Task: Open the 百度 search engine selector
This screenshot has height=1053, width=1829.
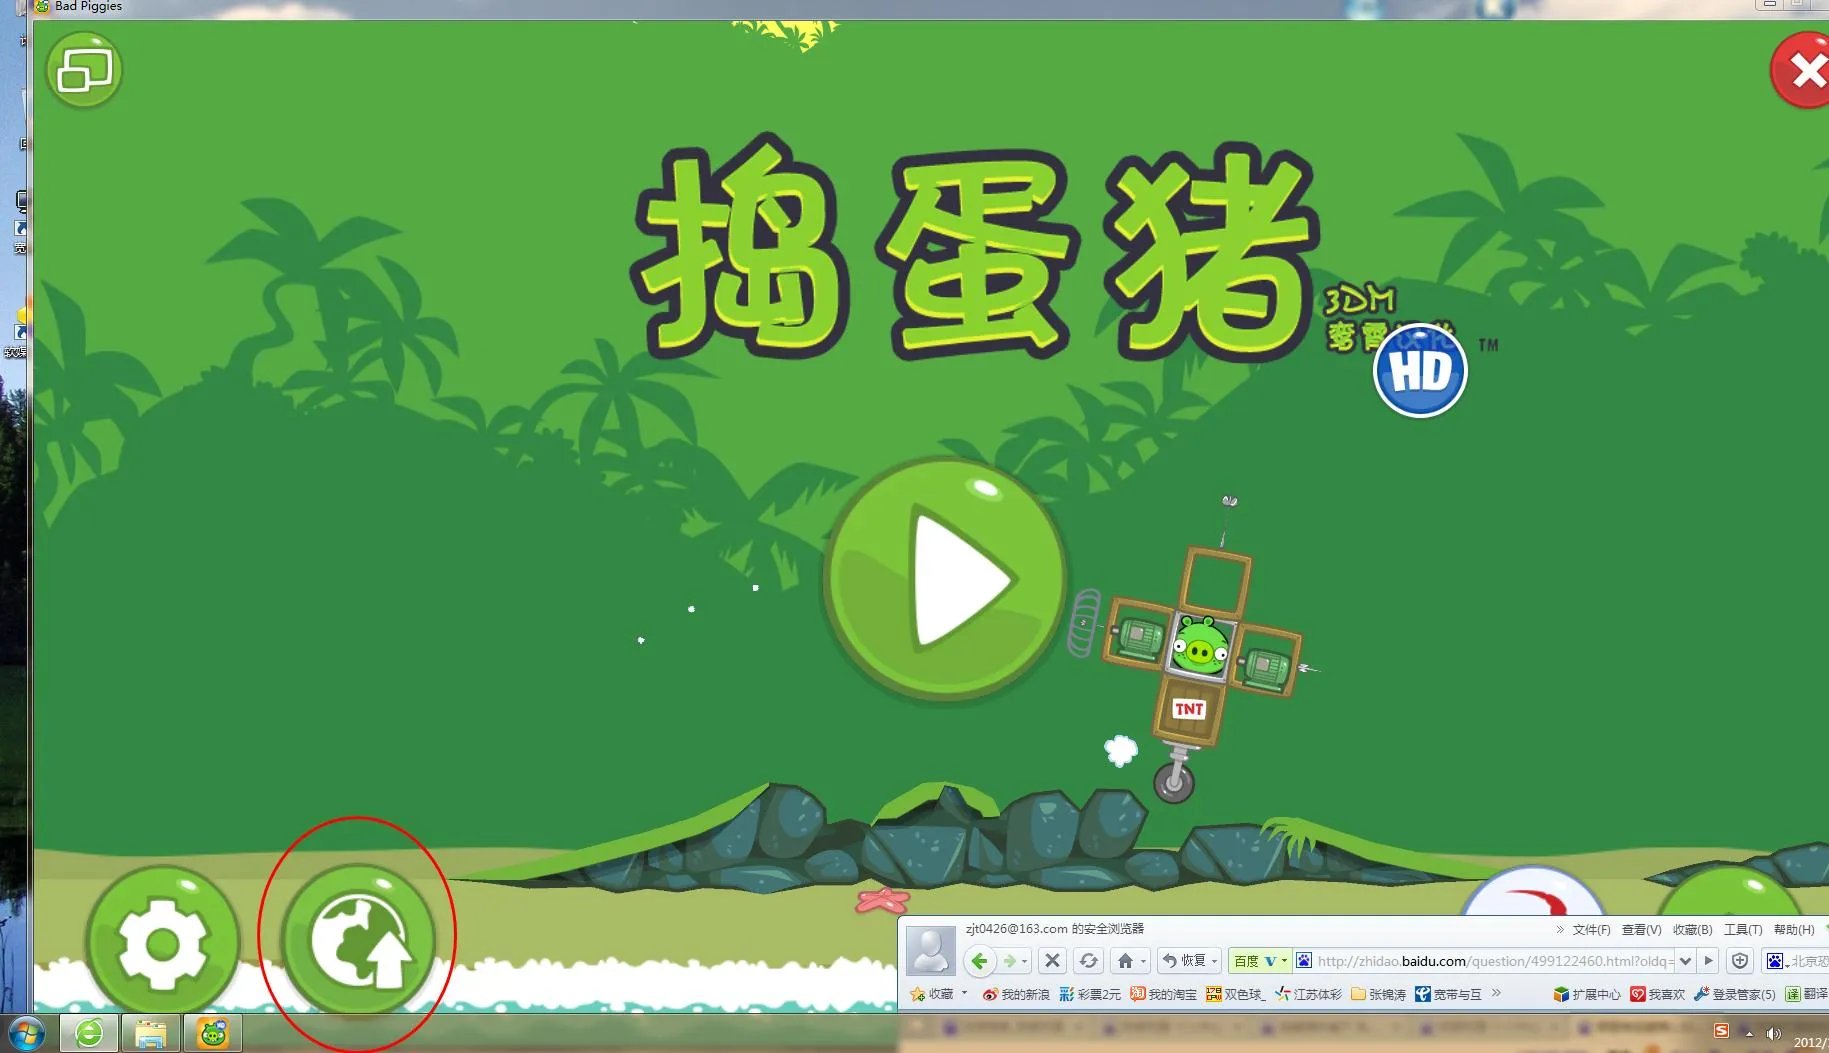Action: 1259,961
